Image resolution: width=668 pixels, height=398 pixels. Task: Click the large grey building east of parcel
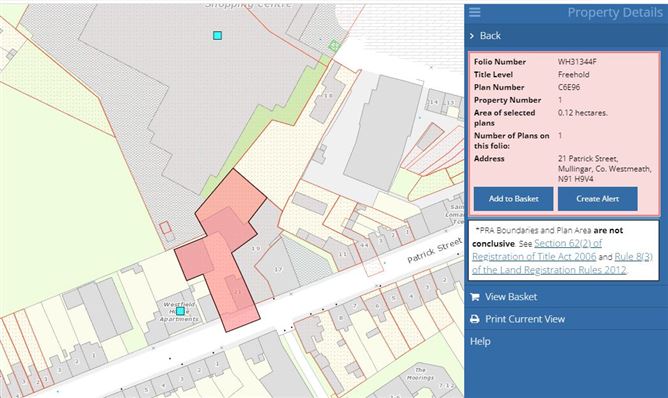pos(383,133)
